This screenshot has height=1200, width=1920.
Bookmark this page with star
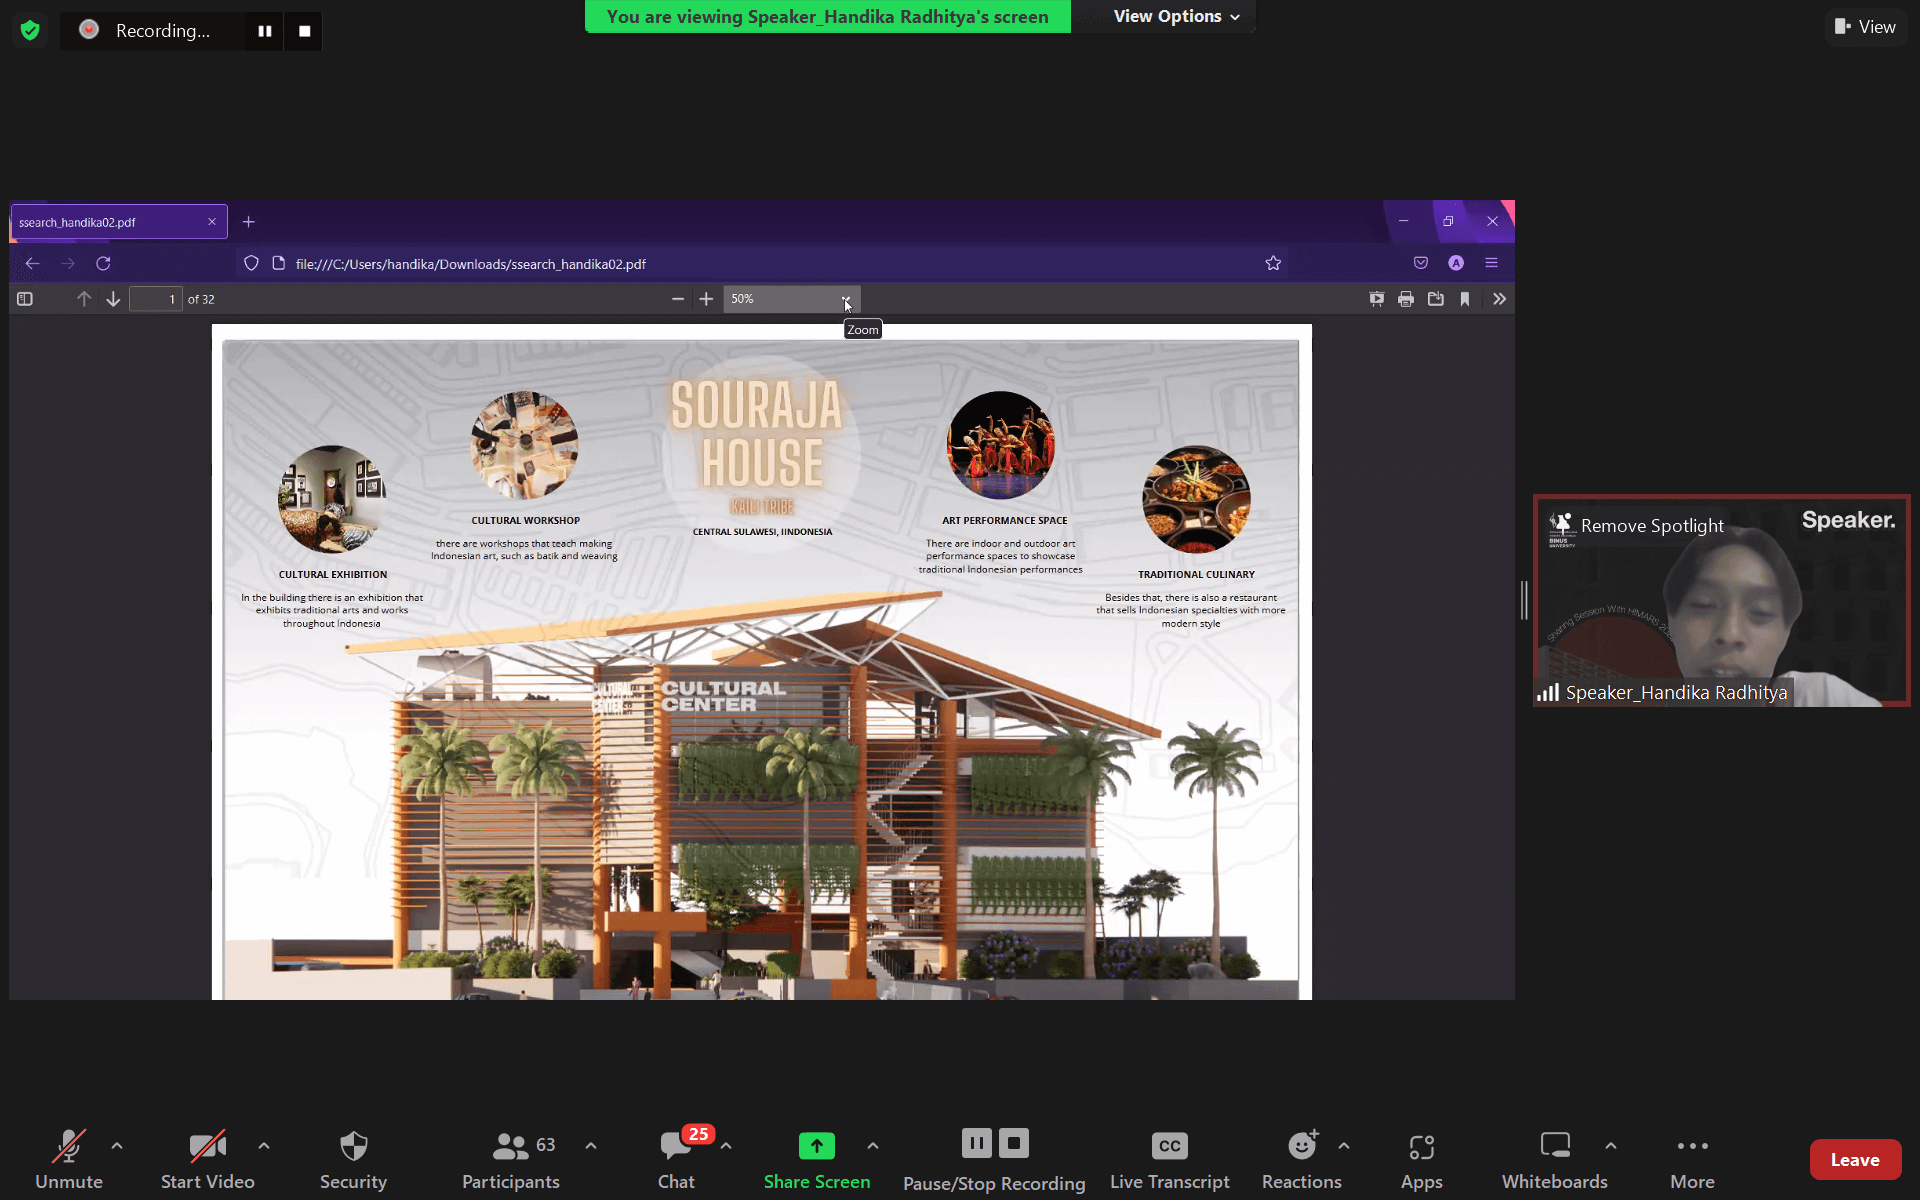pyautogui.click(x=1273, y=264)
